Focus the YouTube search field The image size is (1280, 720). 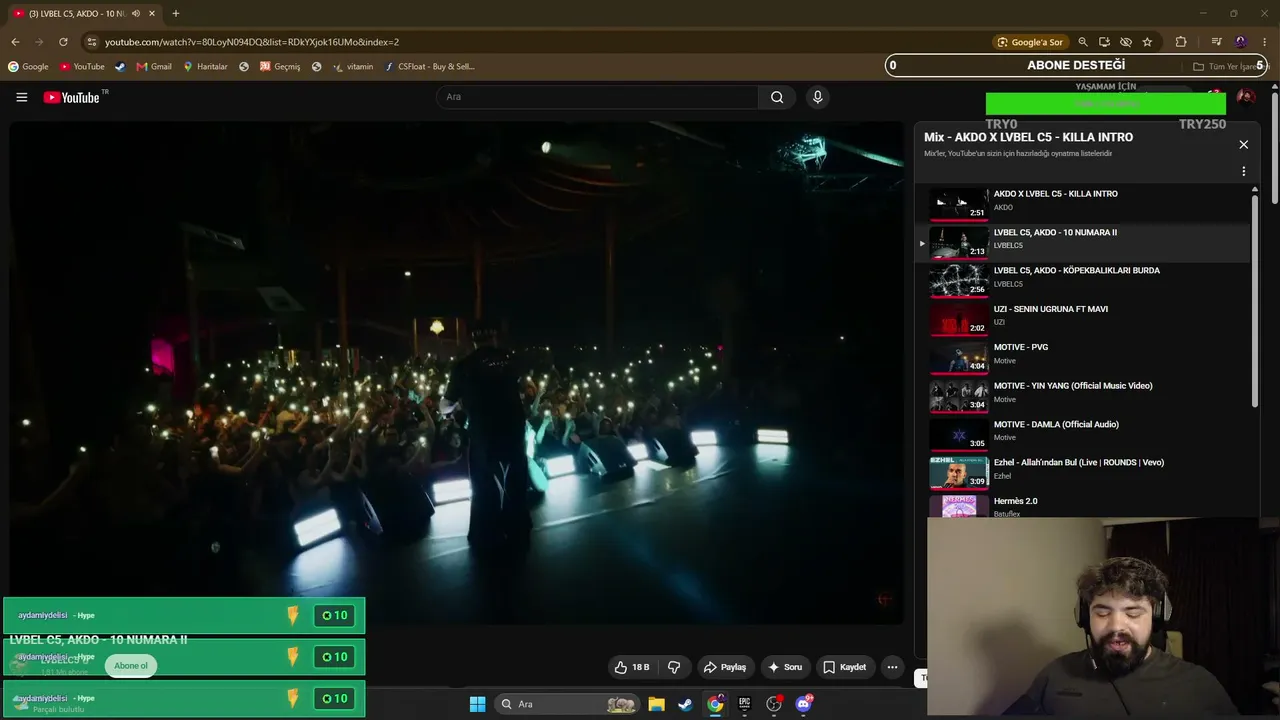[597, 97]
